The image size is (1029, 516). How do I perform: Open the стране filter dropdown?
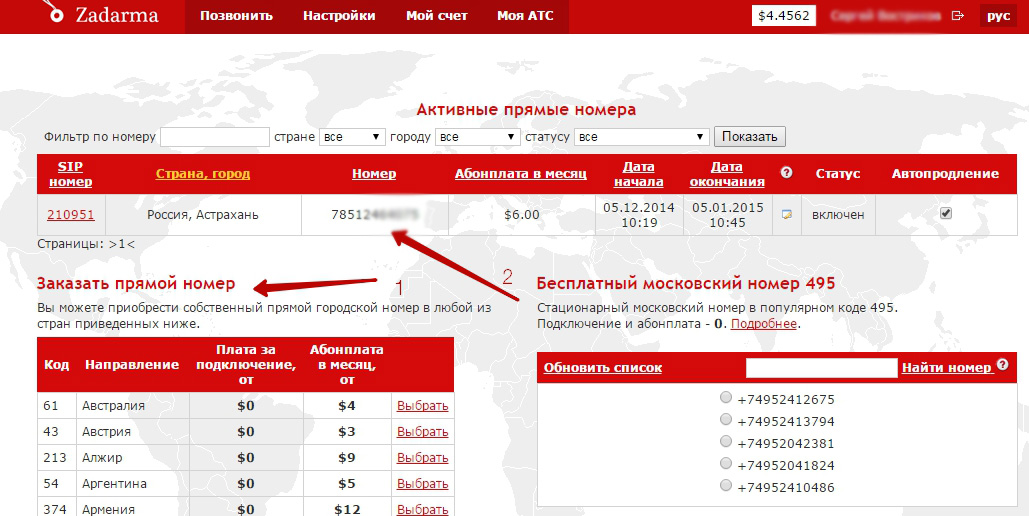352,137
